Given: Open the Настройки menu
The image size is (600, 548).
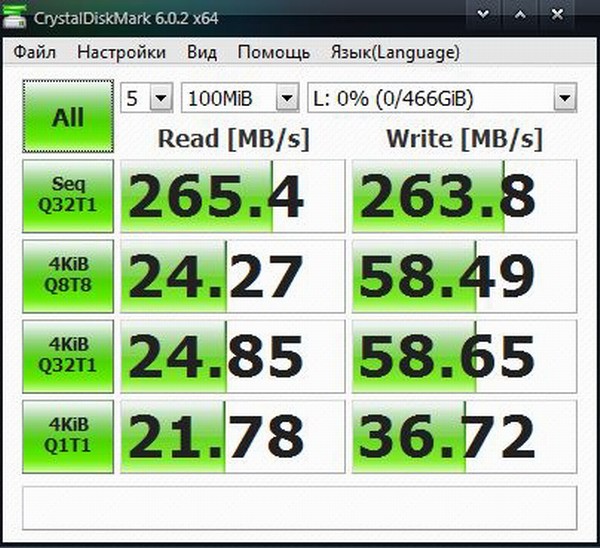Looking at the screenshot, I should tap(121, 52).
